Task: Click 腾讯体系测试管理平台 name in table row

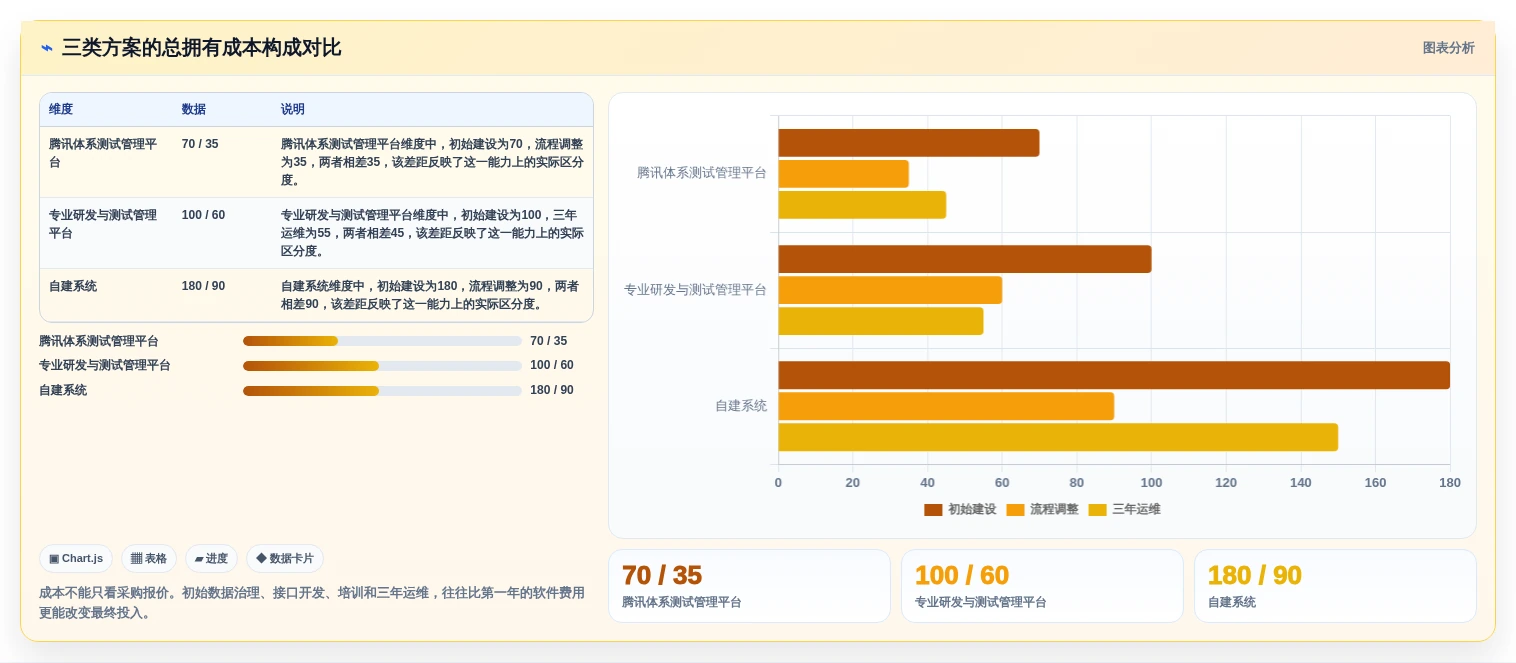Action: (103, 153)
